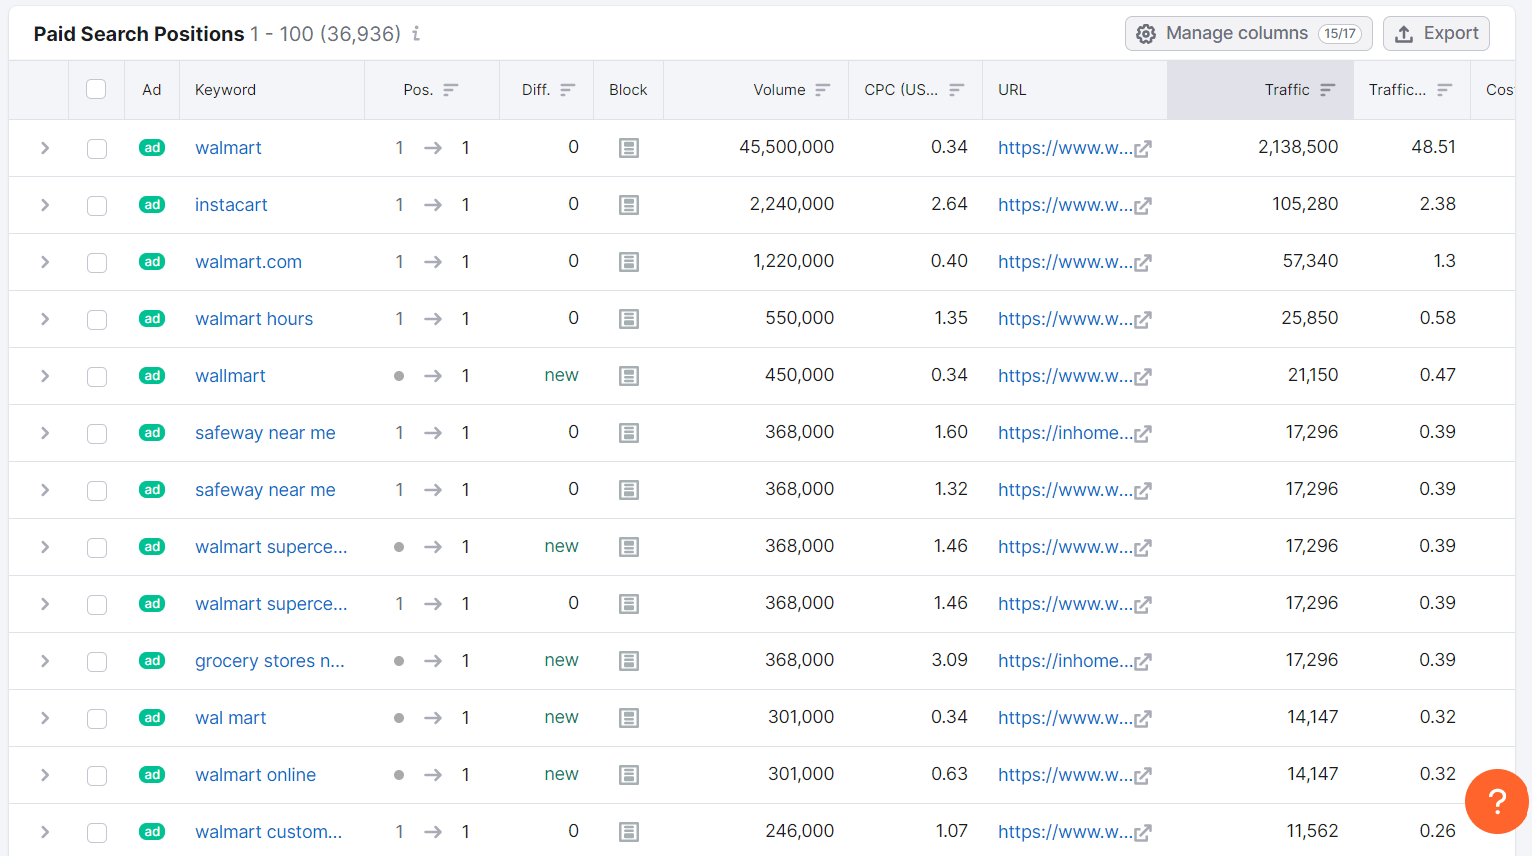The image size is (1532, 856).
Task: Expand the wallmart keyword row
Action: click(45, 376)
